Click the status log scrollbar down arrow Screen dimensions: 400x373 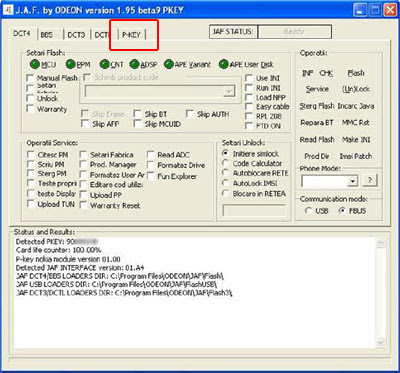coord(380,343)
